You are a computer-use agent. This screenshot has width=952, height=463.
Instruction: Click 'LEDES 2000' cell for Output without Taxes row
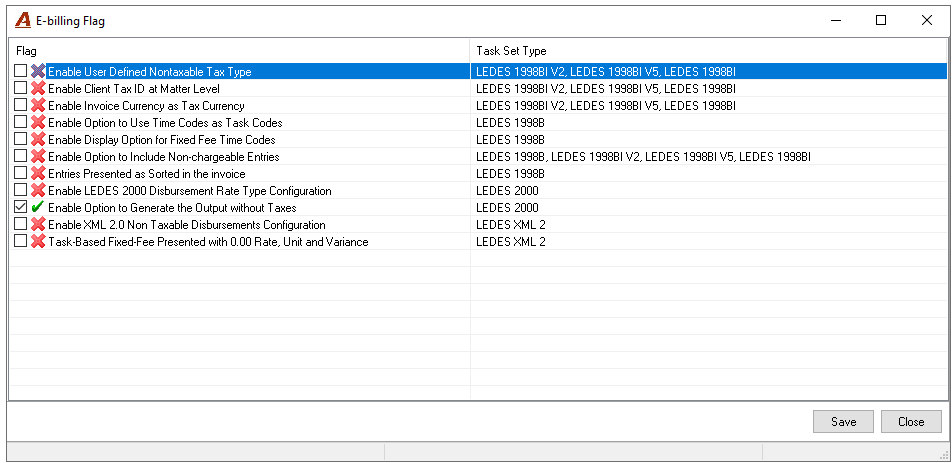pyautogui.click(x=709, y=208)
